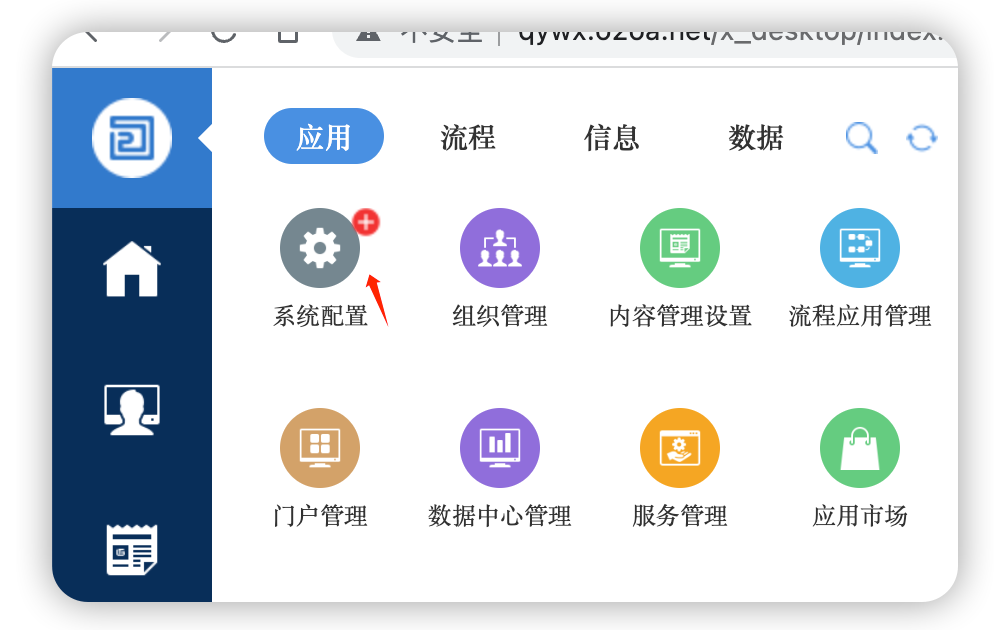This screenshot has width=1002, height=630.
Task: Go to the home icon in the sidebar
Action: coord(132,269)
